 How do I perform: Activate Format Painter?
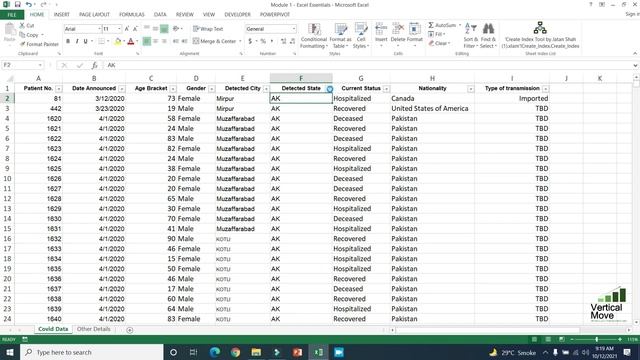pyautogui.click(x=39, y=44)
